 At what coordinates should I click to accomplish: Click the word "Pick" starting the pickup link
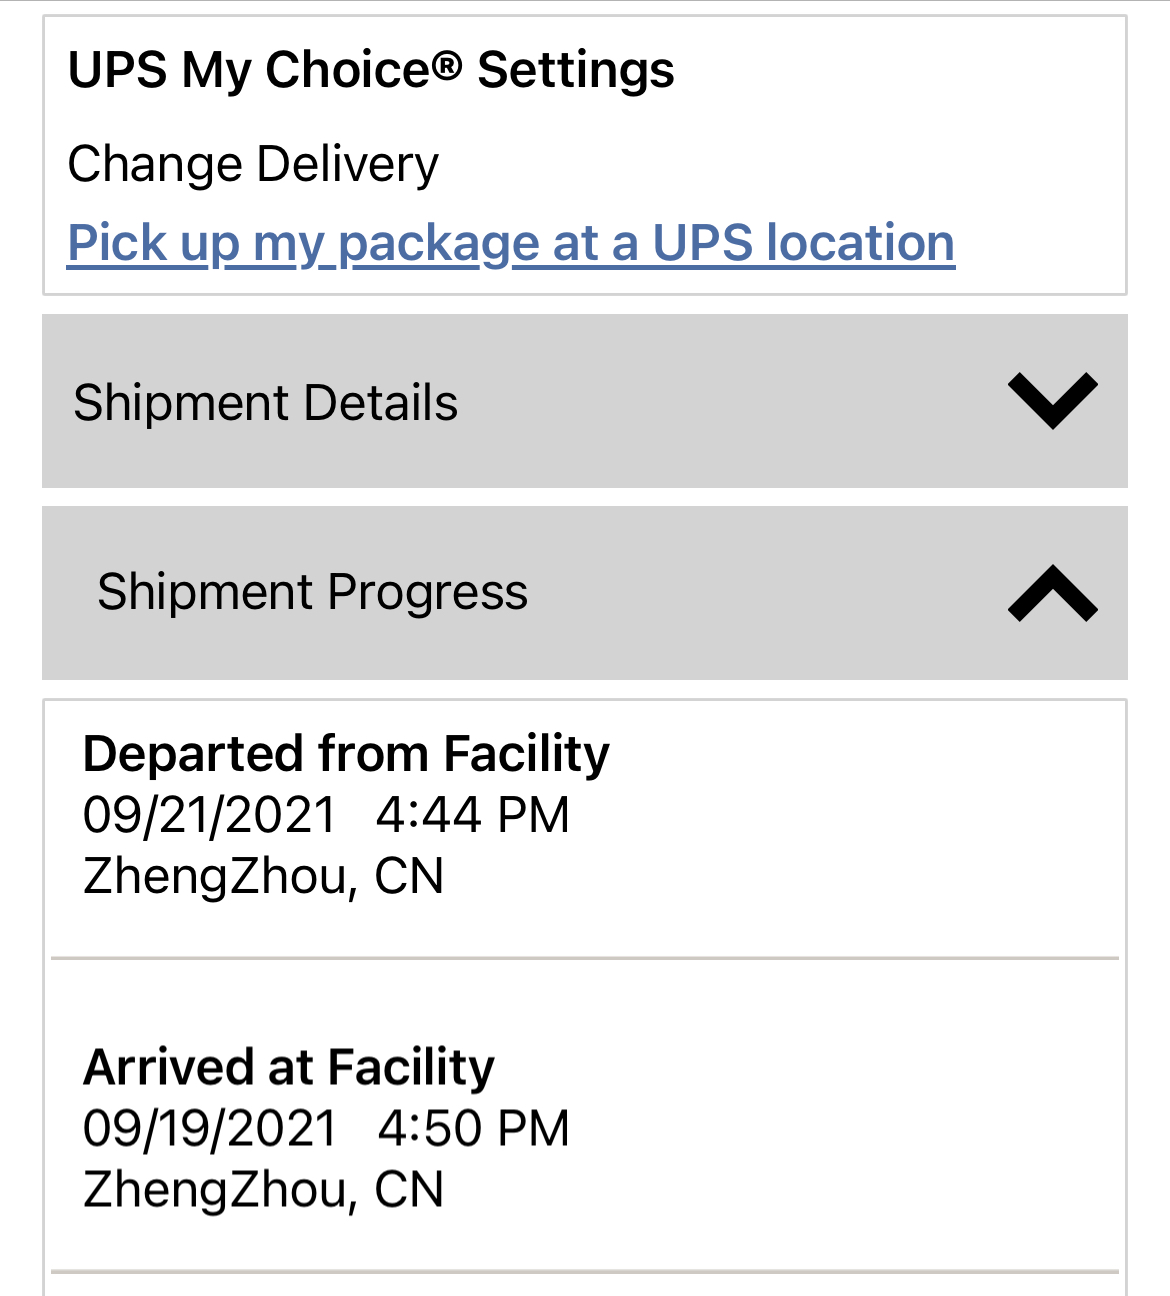click(x=104, y=243)
